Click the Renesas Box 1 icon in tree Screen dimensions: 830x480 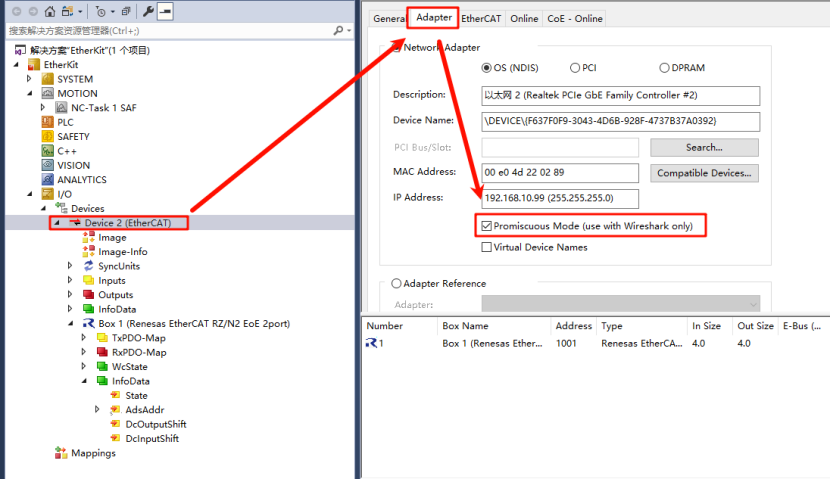click(88, 323)
